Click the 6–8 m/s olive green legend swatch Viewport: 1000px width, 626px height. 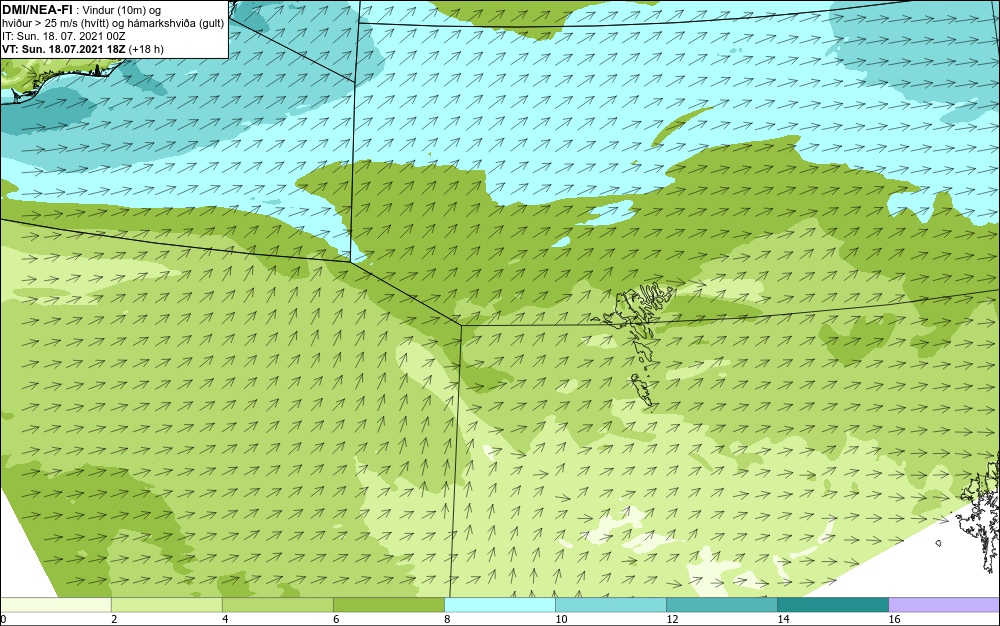pyautogui.click(x=388, y=604)
